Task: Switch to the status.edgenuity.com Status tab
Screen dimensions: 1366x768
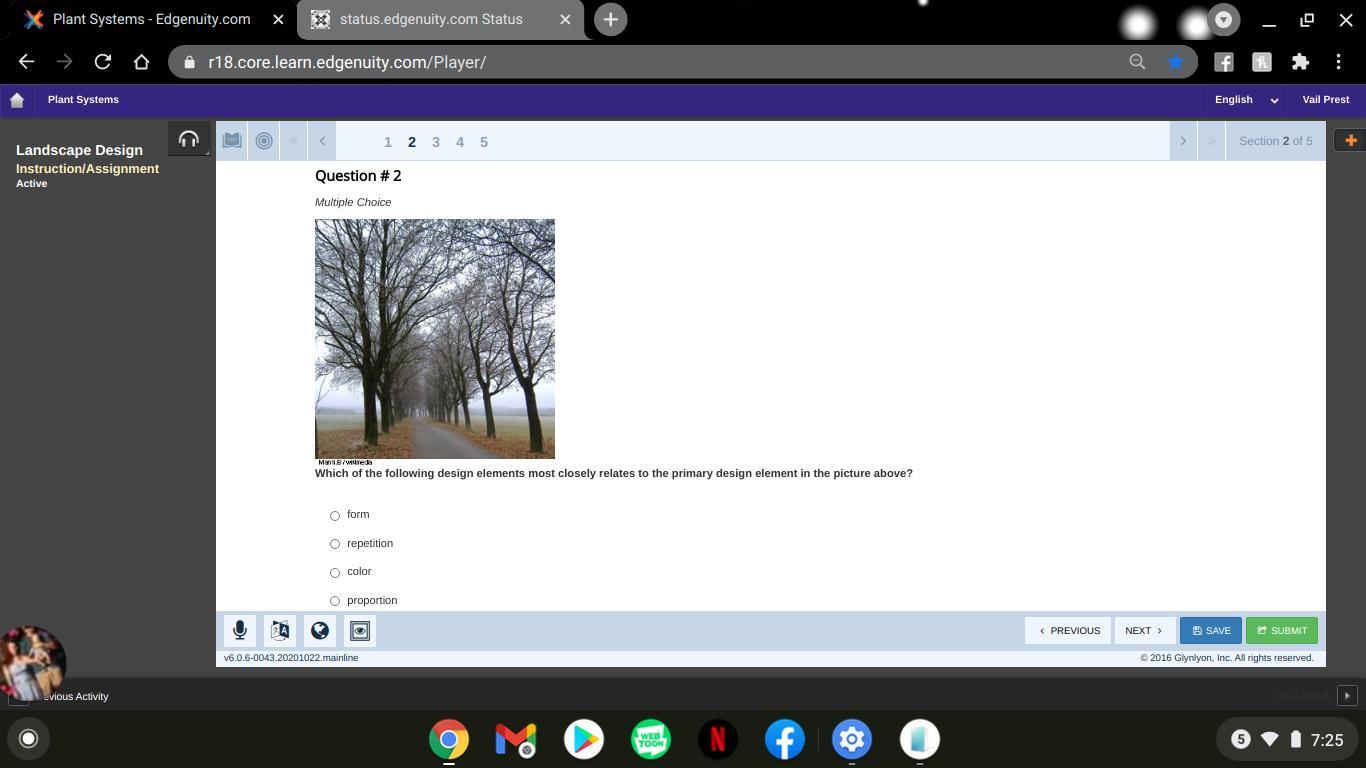Action: point(430,20)
